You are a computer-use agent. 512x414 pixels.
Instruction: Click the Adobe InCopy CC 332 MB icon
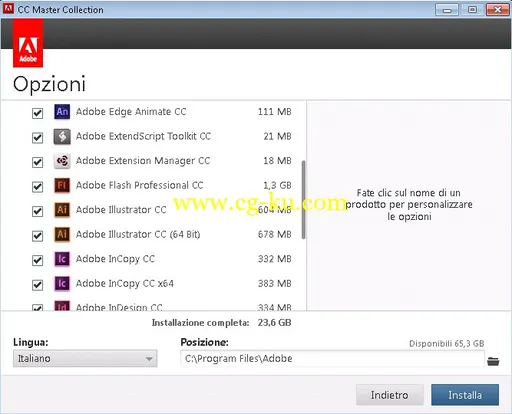tap(62, 259)
